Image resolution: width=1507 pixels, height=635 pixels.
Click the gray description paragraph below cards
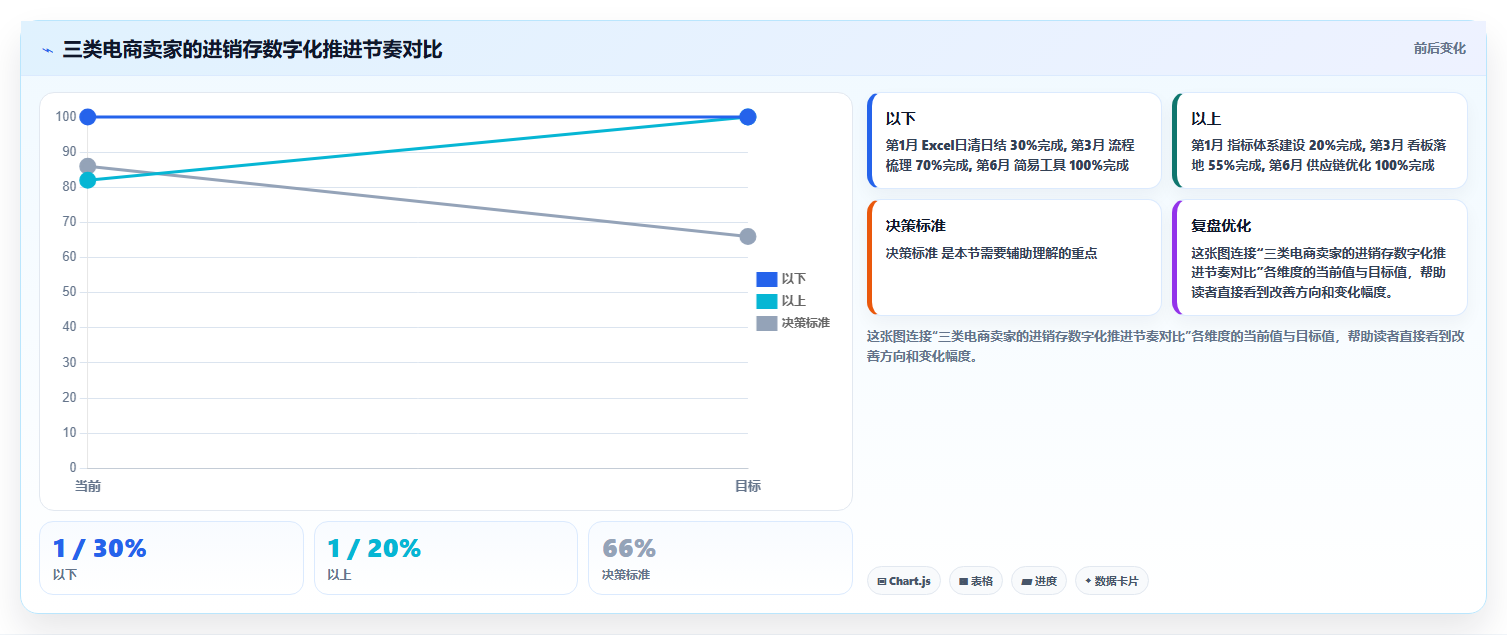coord(1166,346)
